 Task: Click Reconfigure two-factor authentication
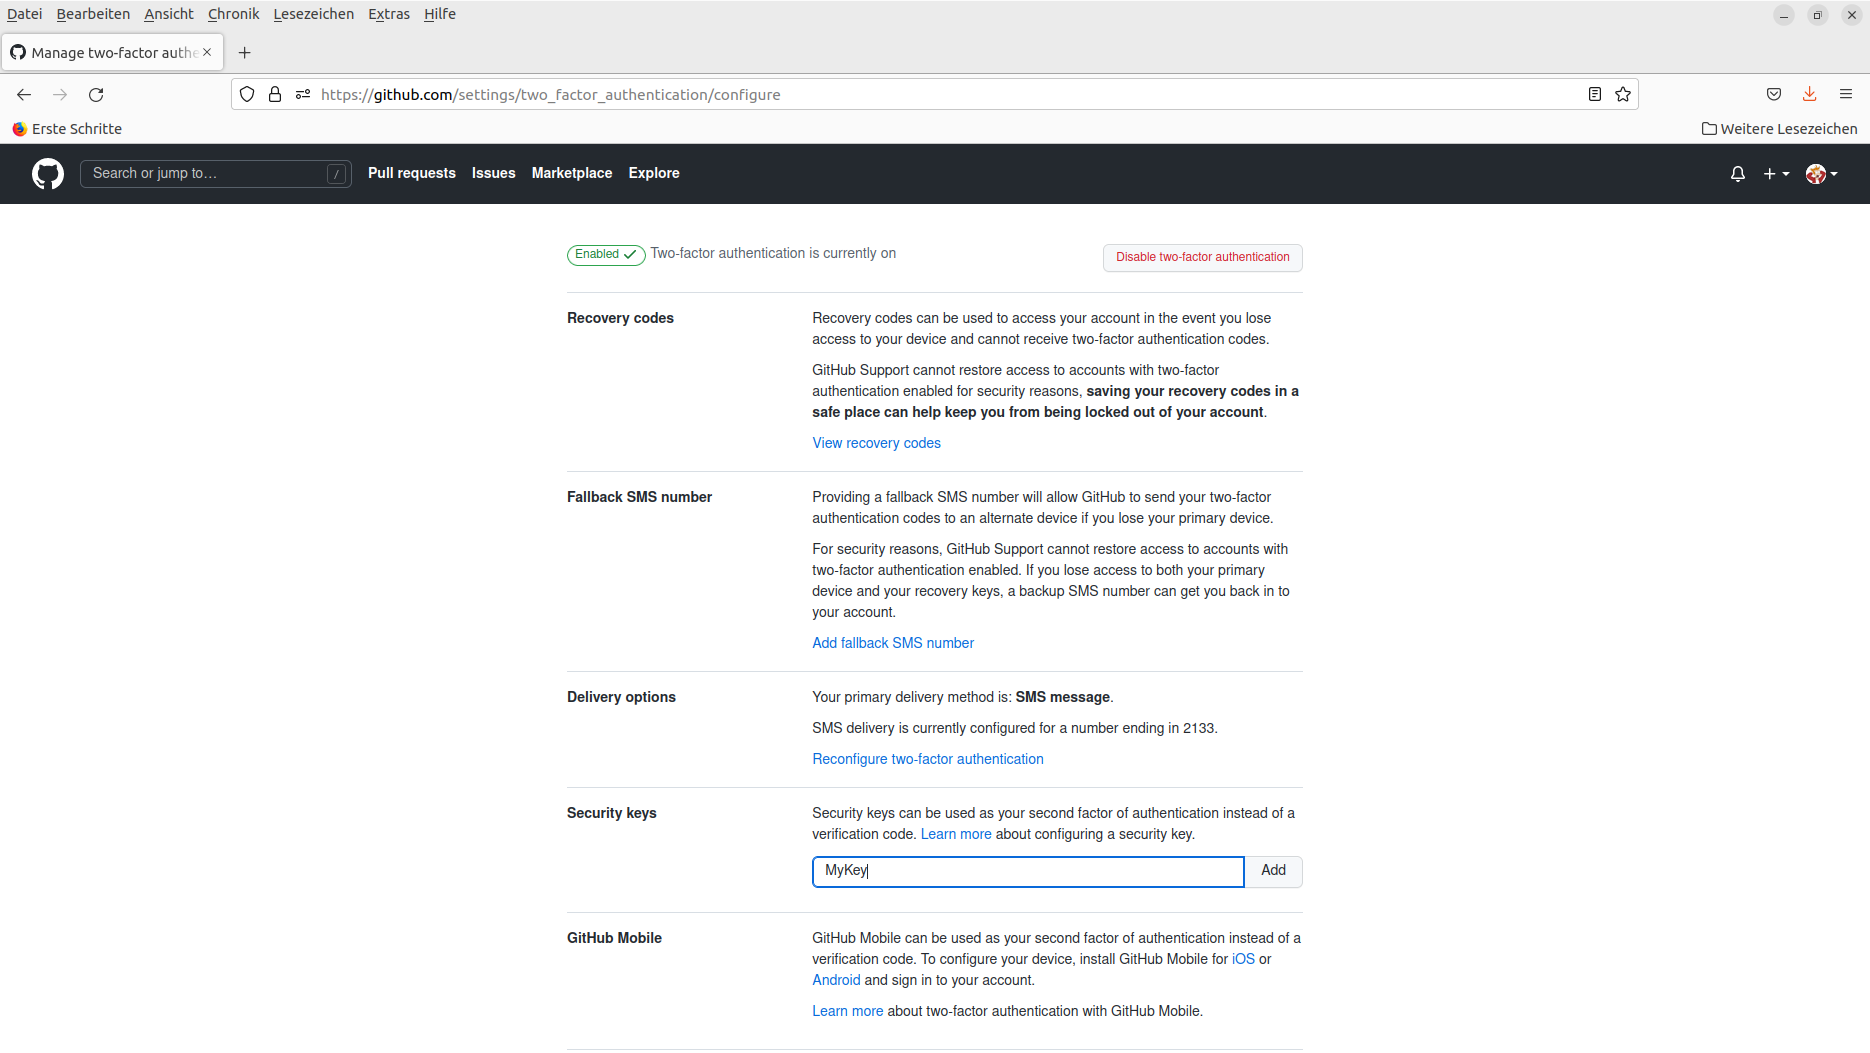[928, 759]
